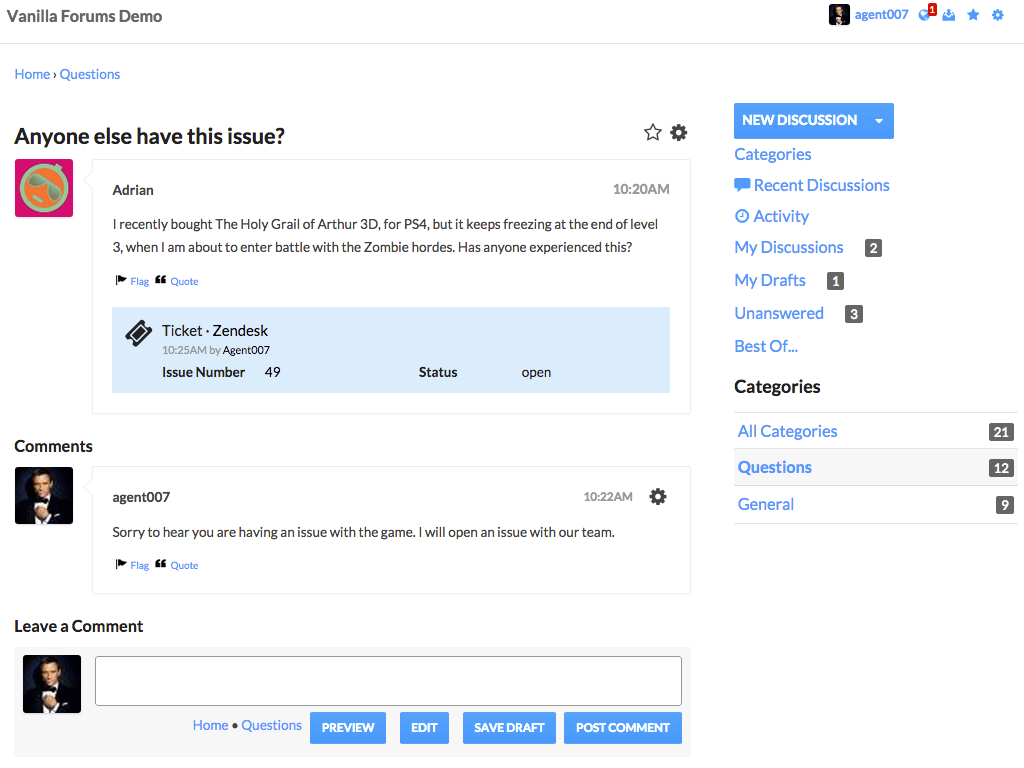Screen dimensions: 1024x768
Task: Focus the Leave a Comment text box
Action: (x=388, y=681)
